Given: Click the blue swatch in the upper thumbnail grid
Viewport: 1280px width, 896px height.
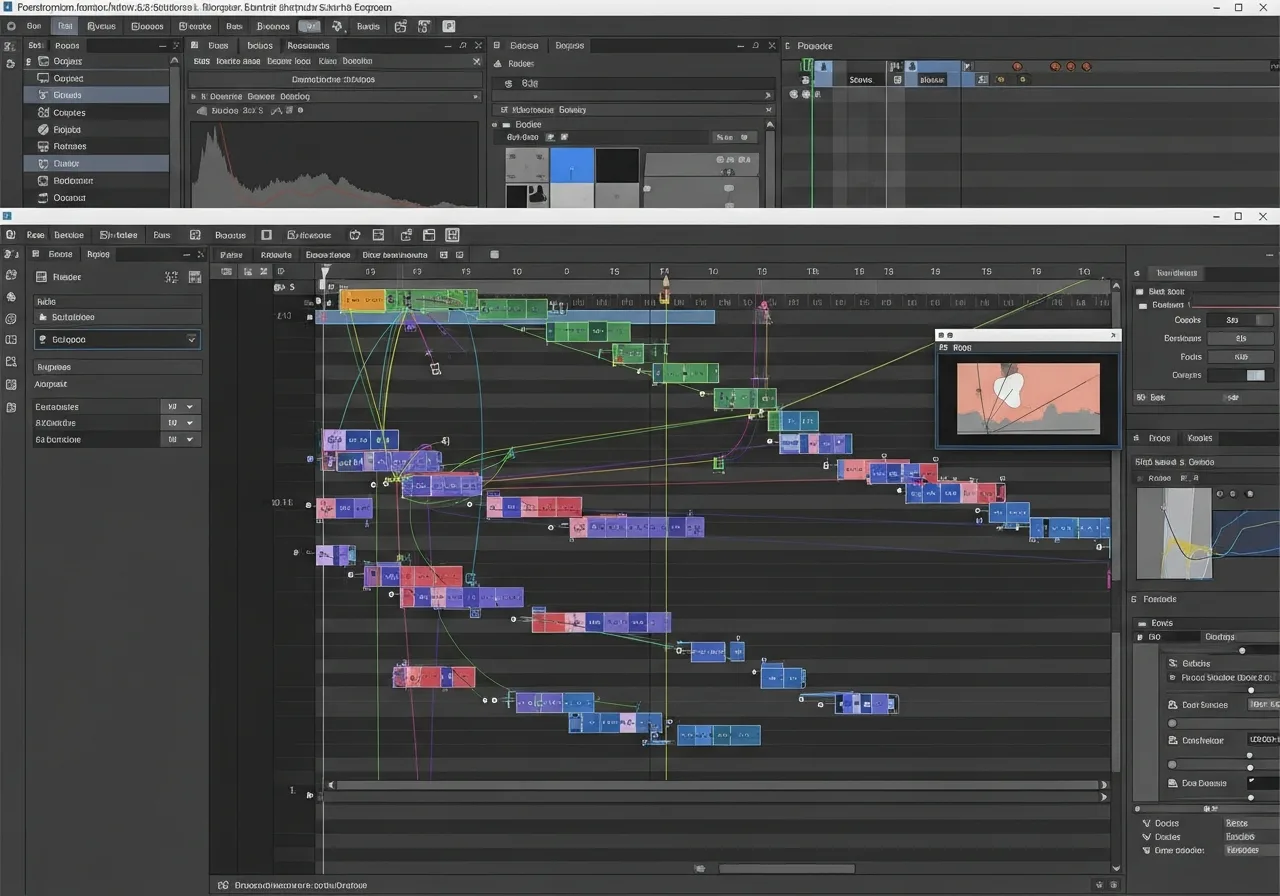Looking at the screenshot, I should [x=572, y=165].
